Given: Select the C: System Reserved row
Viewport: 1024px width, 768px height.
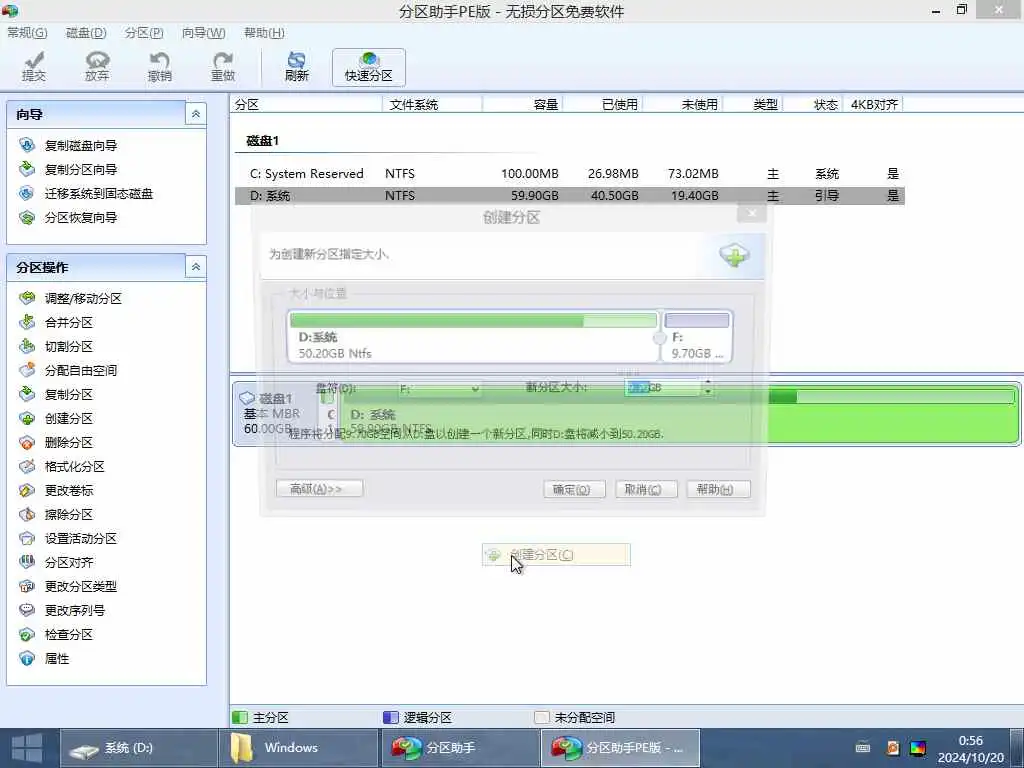Looking at the screenshot, I should pos(569,174).
